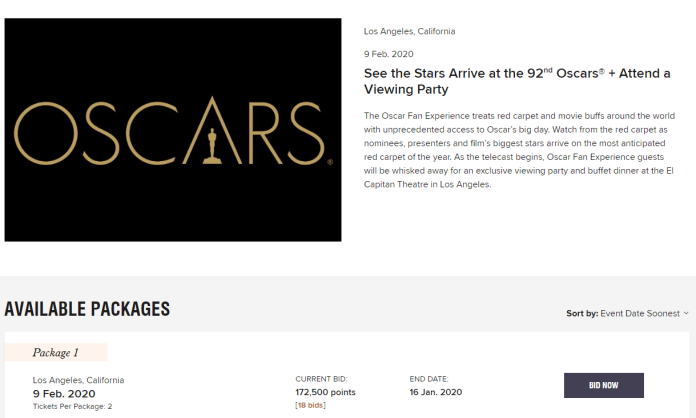Click the AVAILABLE PACKAGES heading
Screen dimensions: 696x418
[x=87, y=309]
